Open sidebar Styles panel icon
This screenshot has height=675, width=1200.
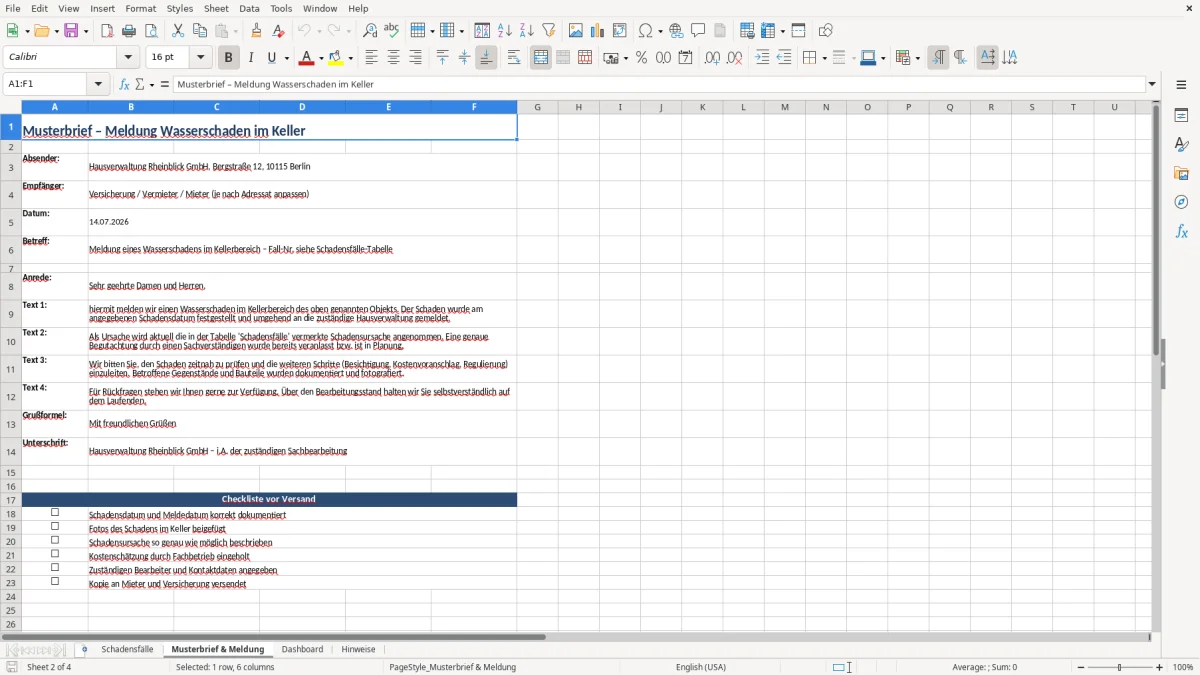click(x=1181, y=144)
